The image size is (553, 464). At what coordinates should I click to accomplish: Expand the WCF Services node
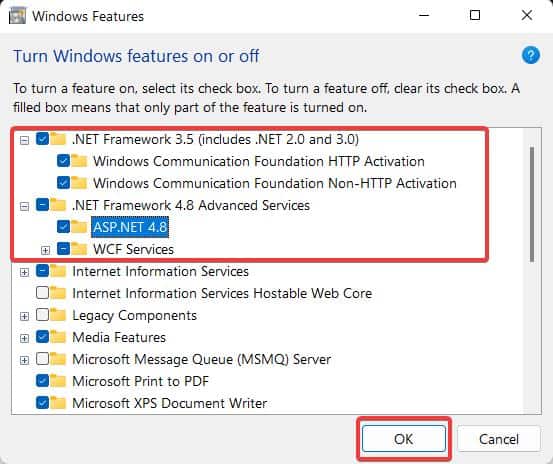pyautogui.click(x=45, y=250)
